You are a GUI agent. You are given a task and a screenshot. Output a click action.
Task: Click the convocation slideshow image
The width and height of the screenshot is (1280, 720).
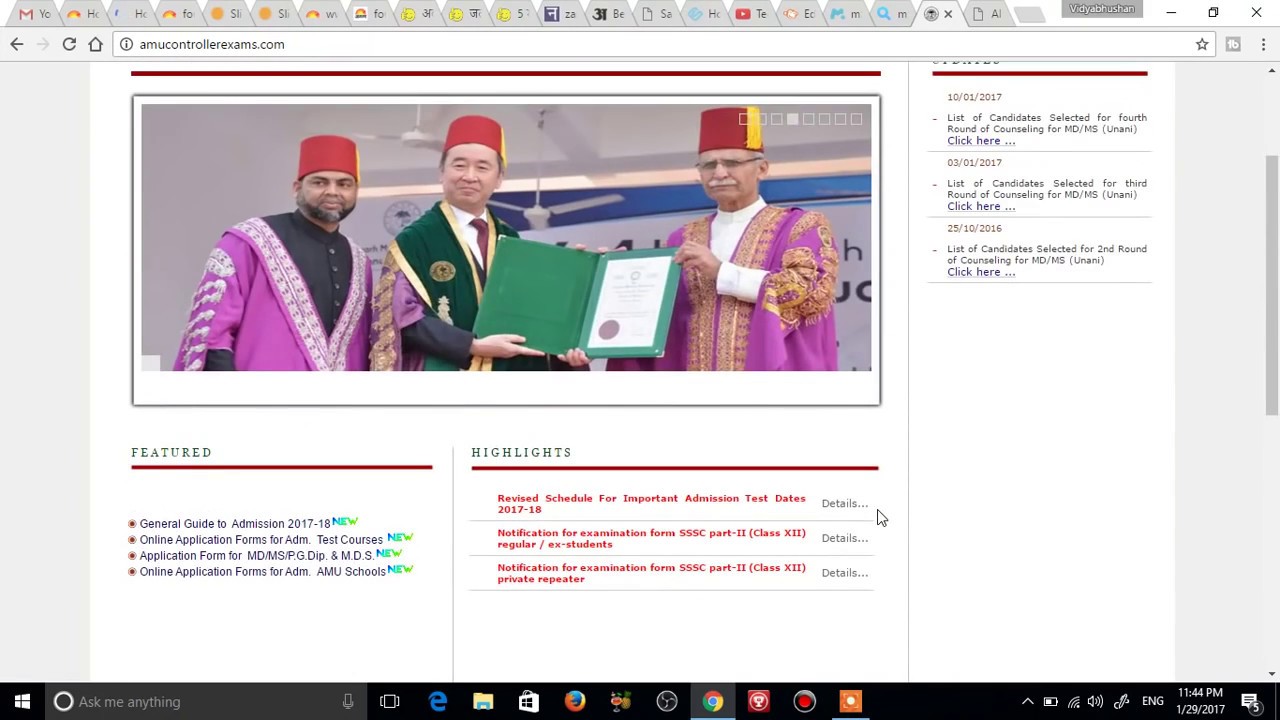(x=506, y=238)
